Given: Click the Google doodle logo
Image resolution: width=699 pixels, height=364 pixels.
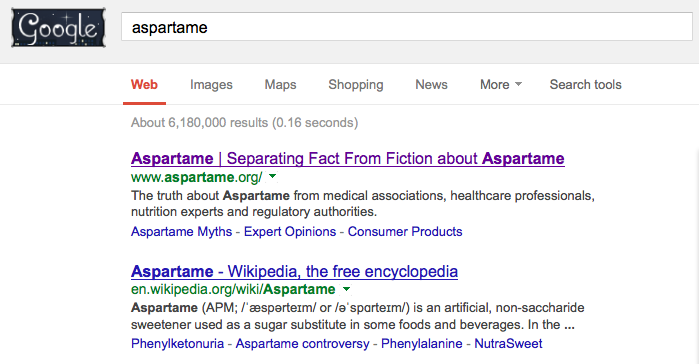Looking at the screenshot, I should coord(58,28).
